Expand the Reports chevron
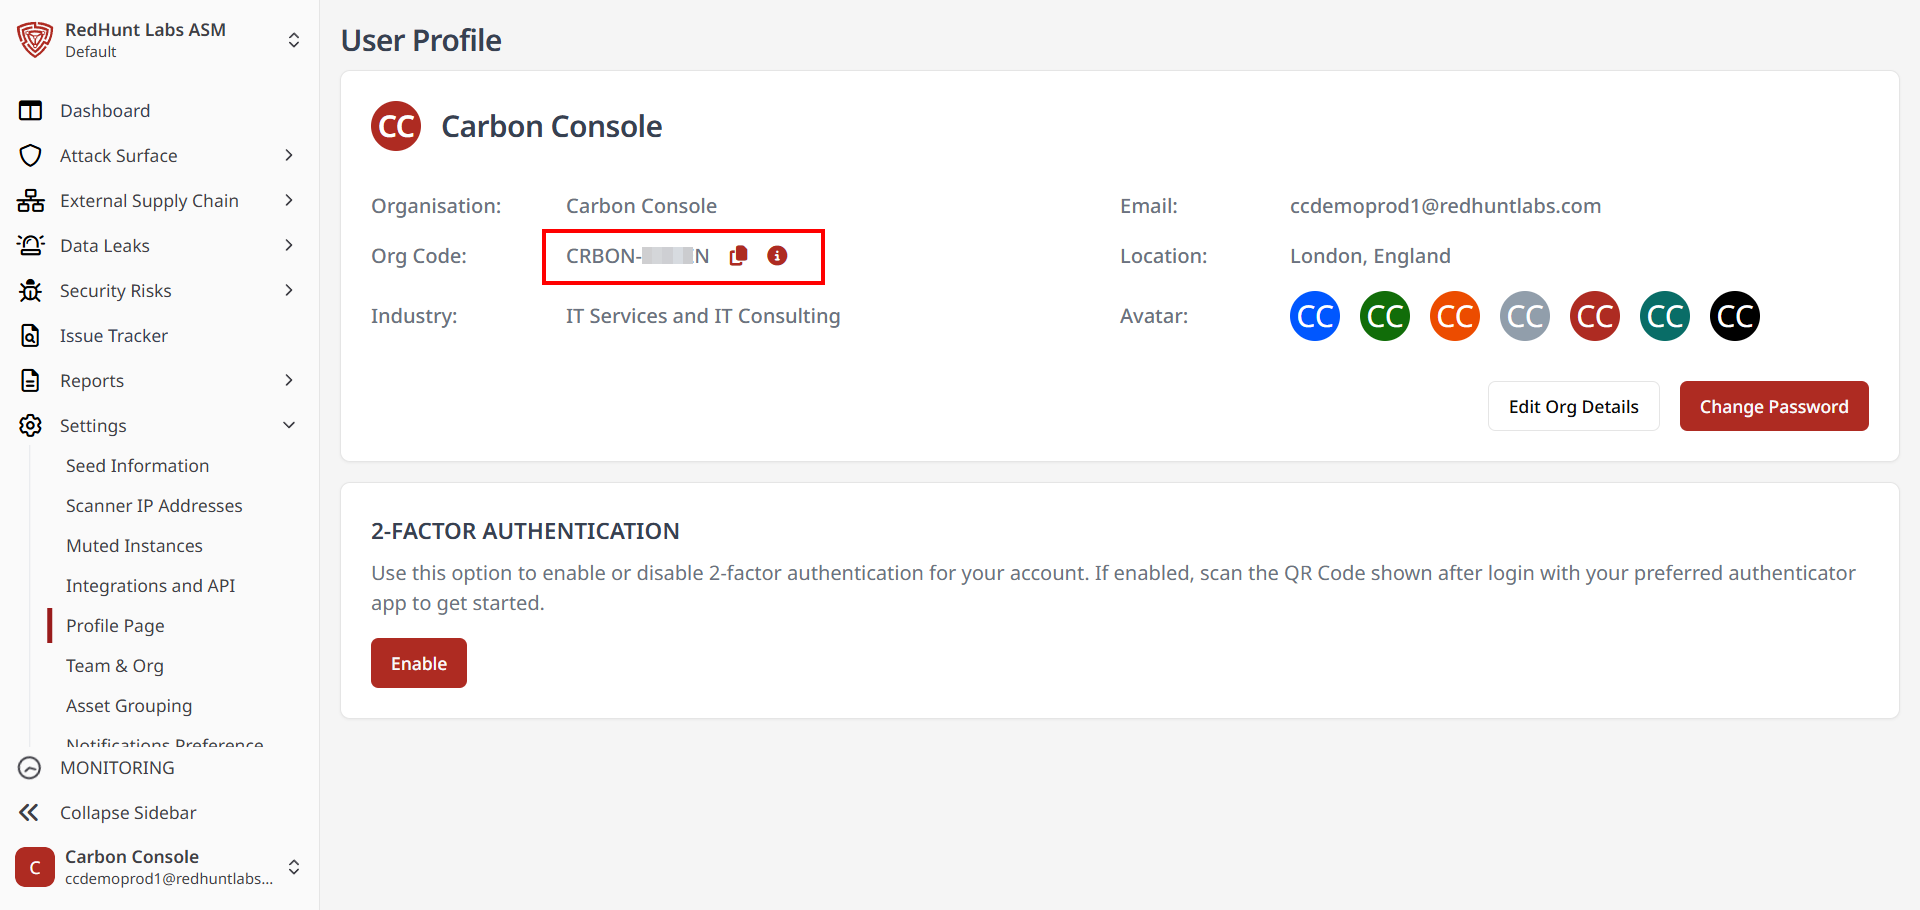 289,380
